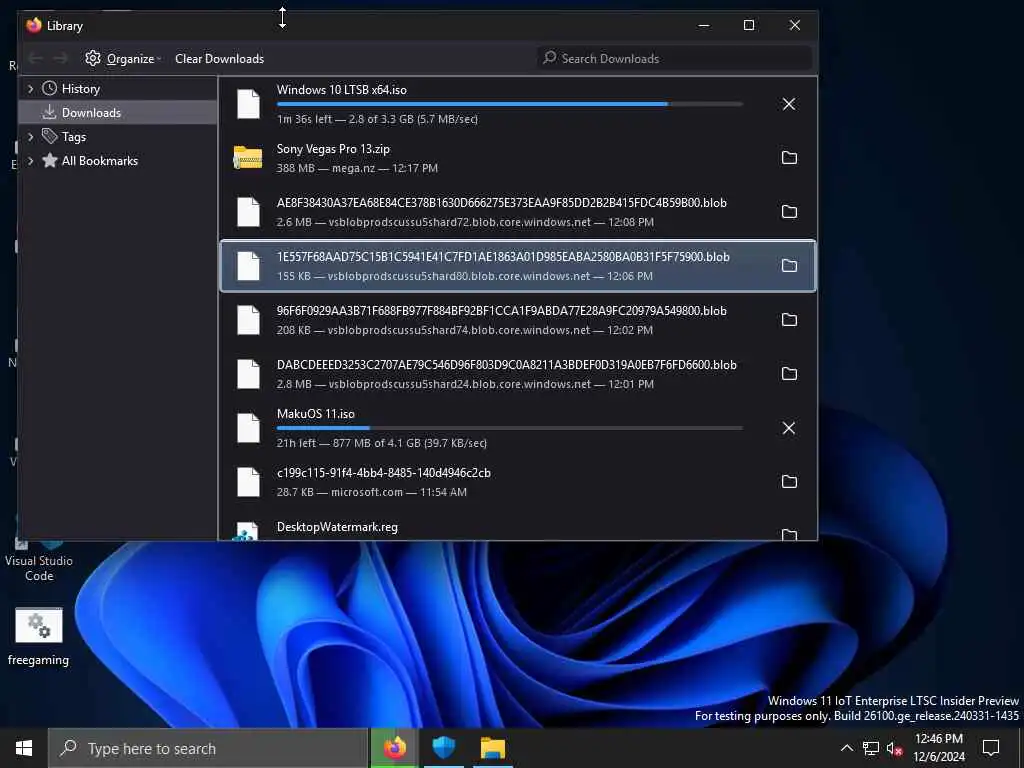Show folder for the AE8F38430A37 blob download

click(789, 212)
